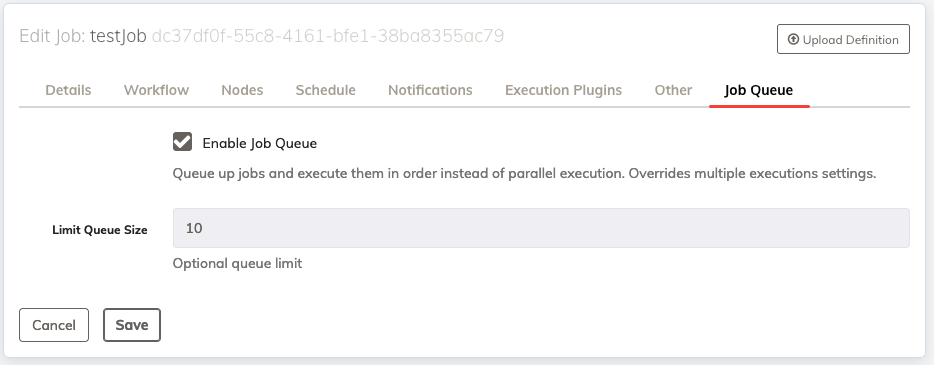
Task: Save the job changes
Action: point(132,325)
